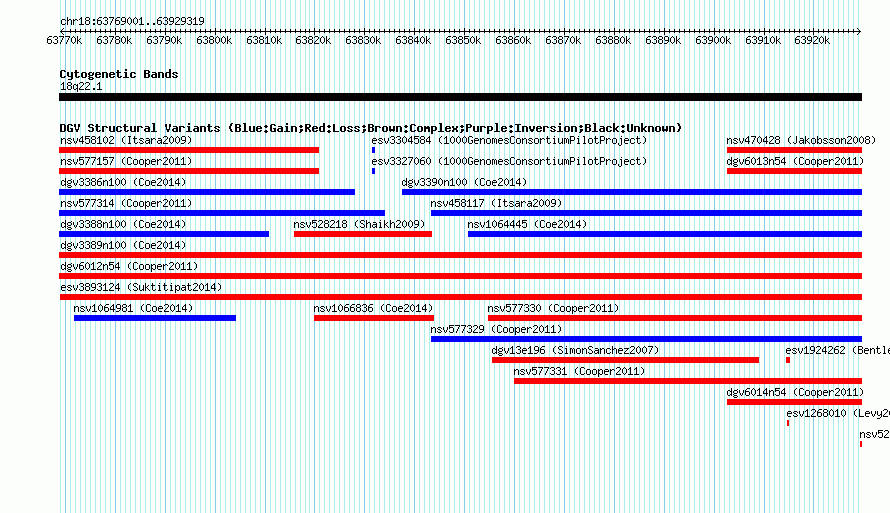Open variant esv1924262 label
Image resolution: width=890 pixels, height=513 pixels.
(837, 350)
